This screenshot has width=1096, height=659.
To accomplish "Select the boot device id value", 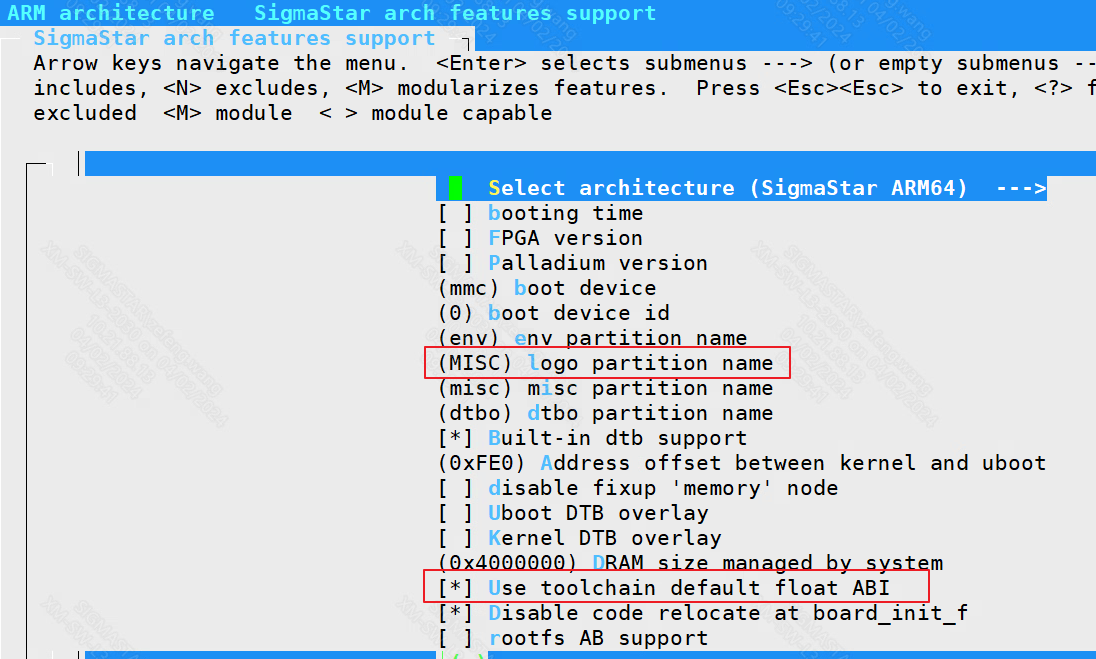I will point(553,313).
